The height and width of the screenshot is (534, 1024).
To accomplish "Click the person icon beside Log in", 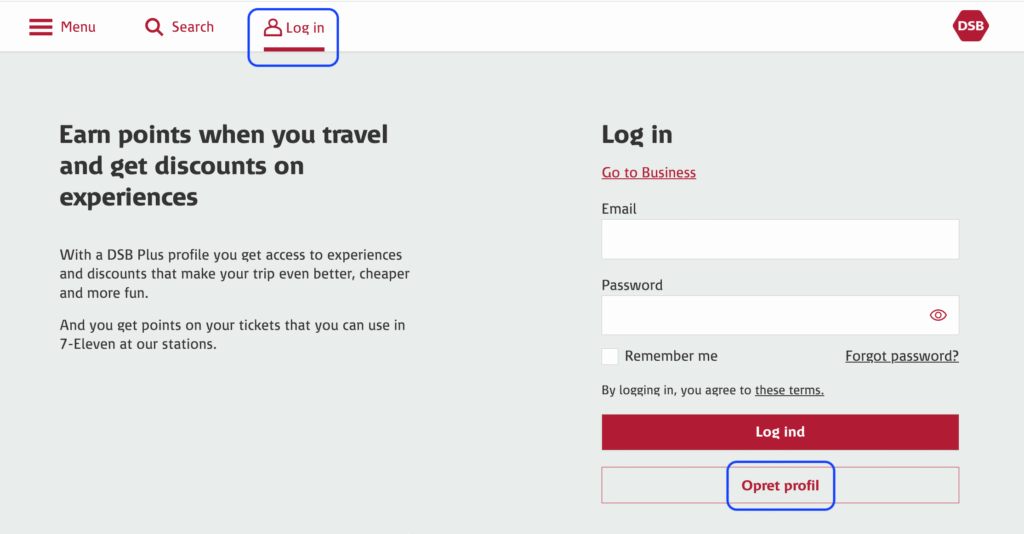I will pyautogui.click(x=272, y=27).
